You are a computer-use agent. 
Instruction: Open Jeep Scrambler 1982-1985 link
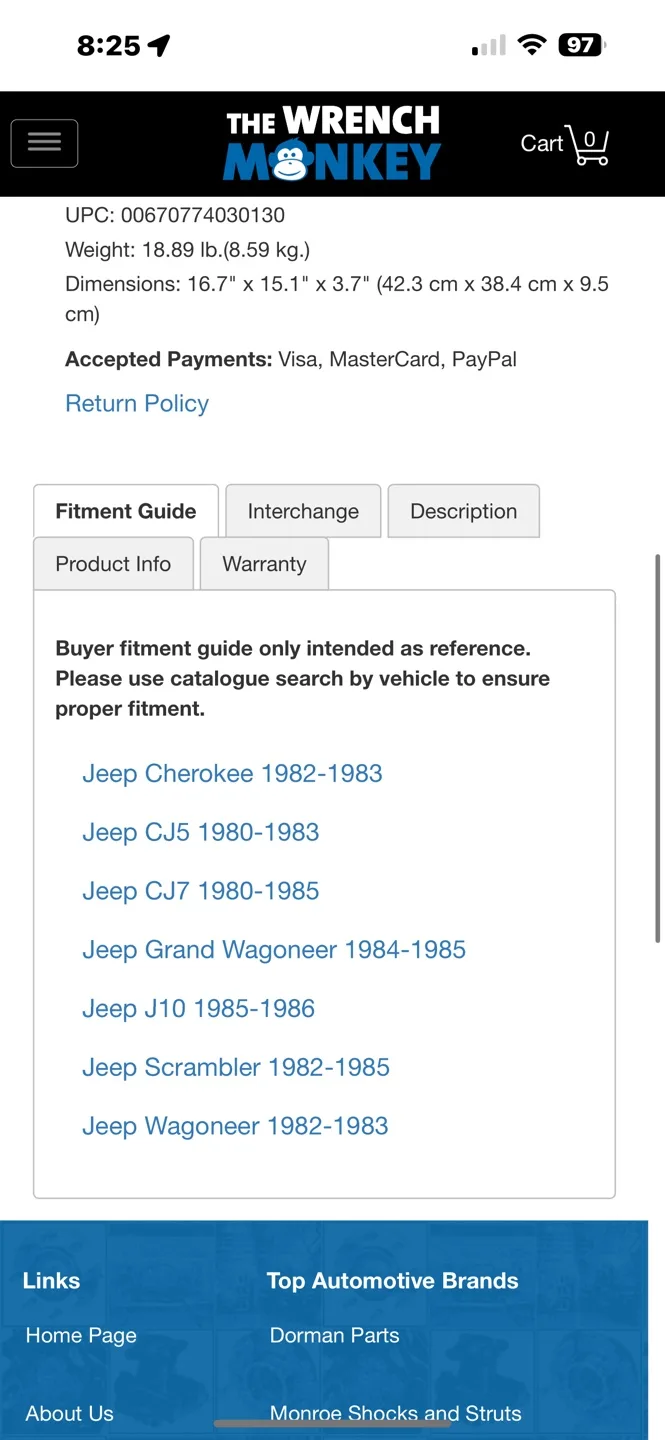(236, 1067)
